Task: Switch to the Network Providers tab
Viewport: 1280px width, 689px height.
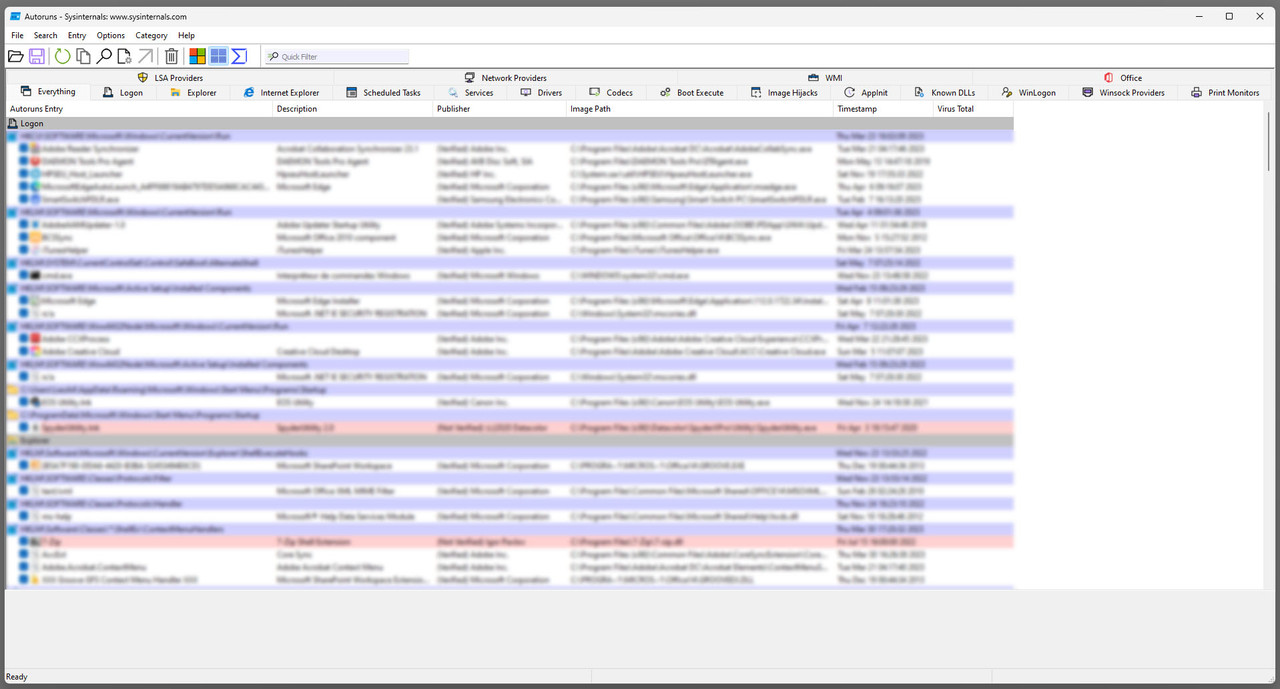Action: click(505, 77)
